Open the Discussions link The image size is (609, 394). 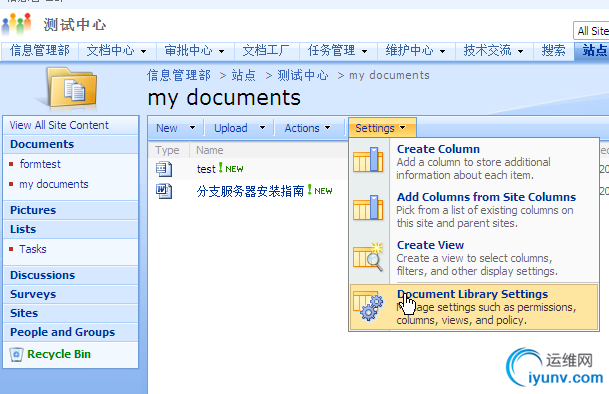tap(42, 275)
